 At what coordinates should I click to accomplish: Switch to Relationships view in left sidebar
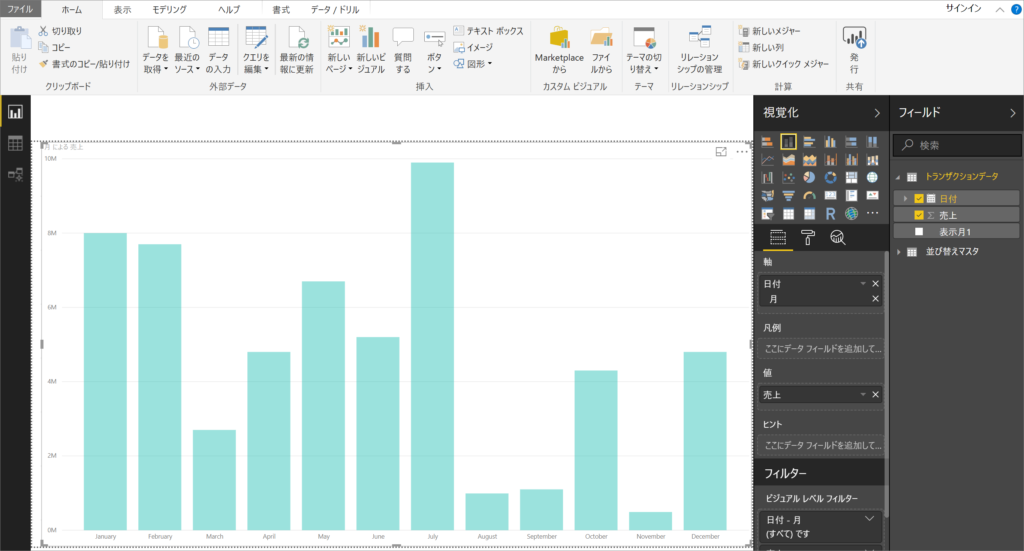[x=15, y=174]
